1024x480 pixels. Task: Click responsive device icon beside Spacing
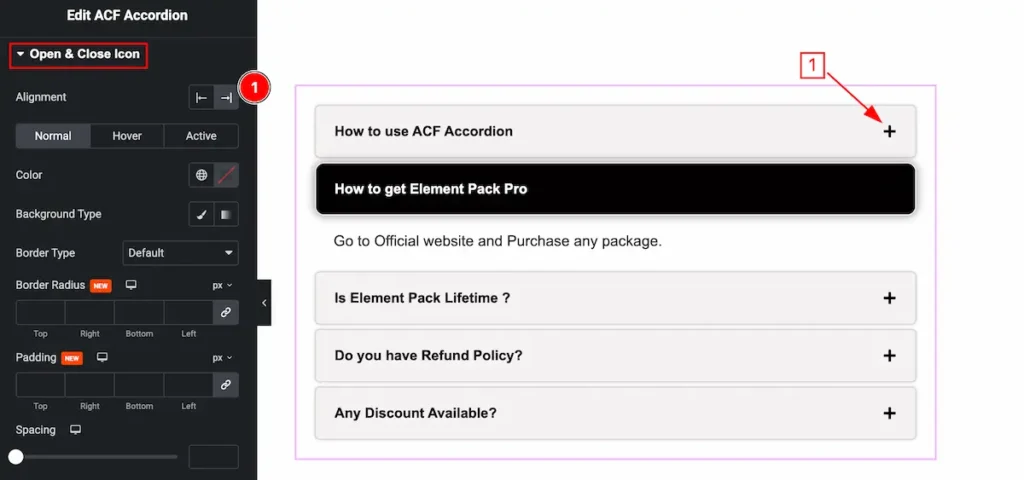point(76,430)
